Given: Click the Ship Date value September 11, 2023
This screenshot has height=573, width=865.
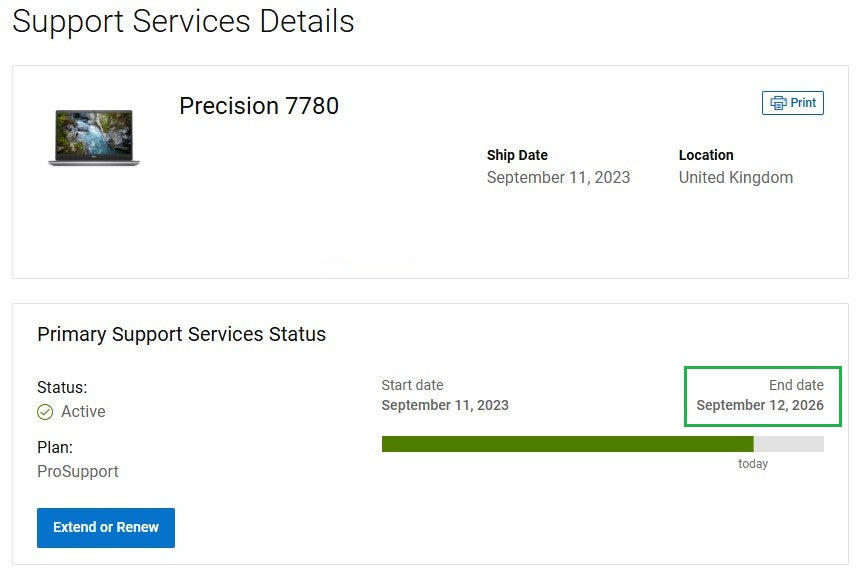Looking at the screenshot, I should pos(558,178).
